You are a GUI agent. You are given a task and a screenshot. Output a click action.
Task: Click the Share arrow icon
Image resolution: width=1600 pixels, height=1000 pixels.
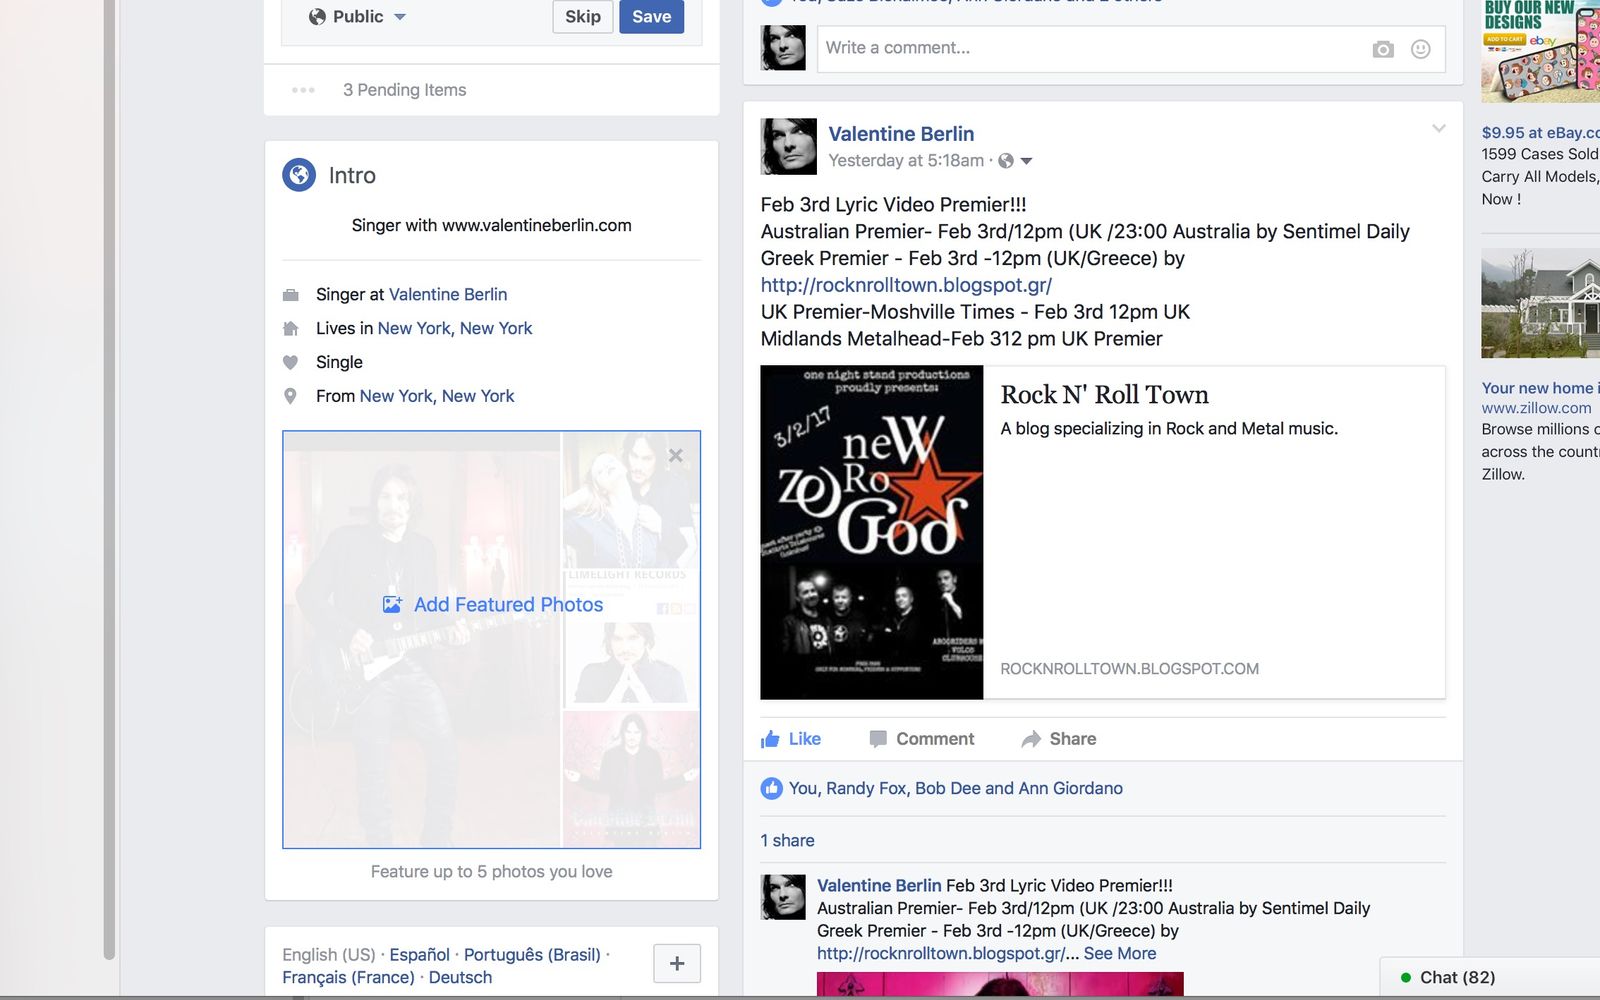(1031, 739)
